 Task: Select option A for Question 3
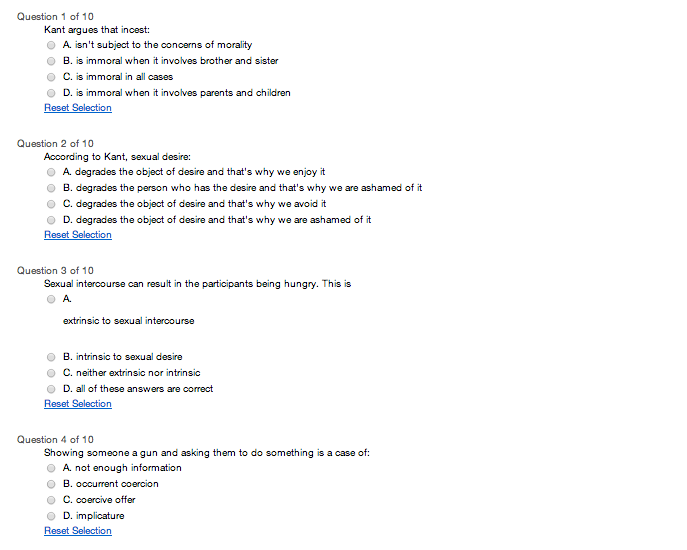point(51,299)
